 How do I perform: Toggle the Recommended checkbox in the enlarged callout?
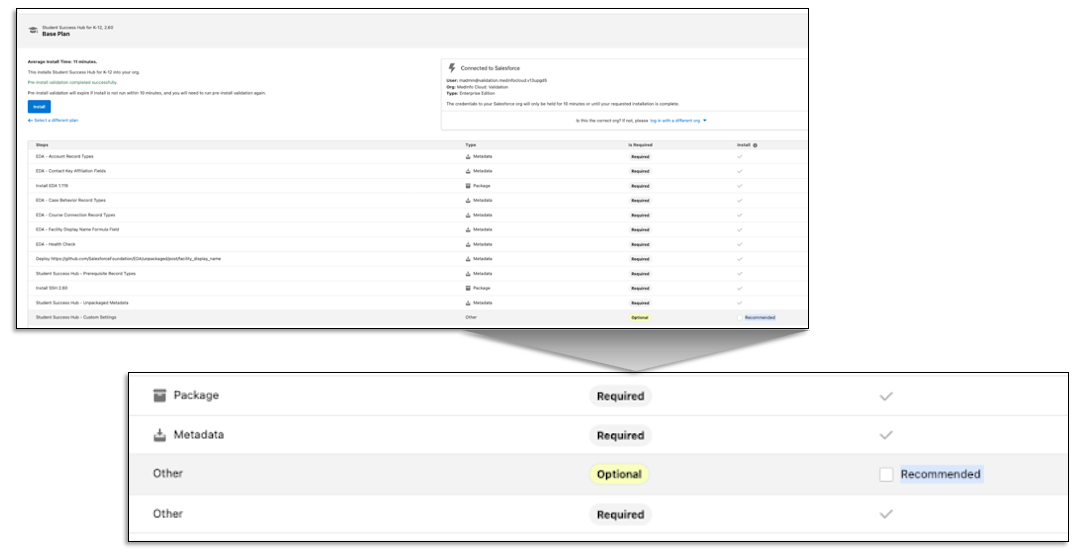[886, 474]
